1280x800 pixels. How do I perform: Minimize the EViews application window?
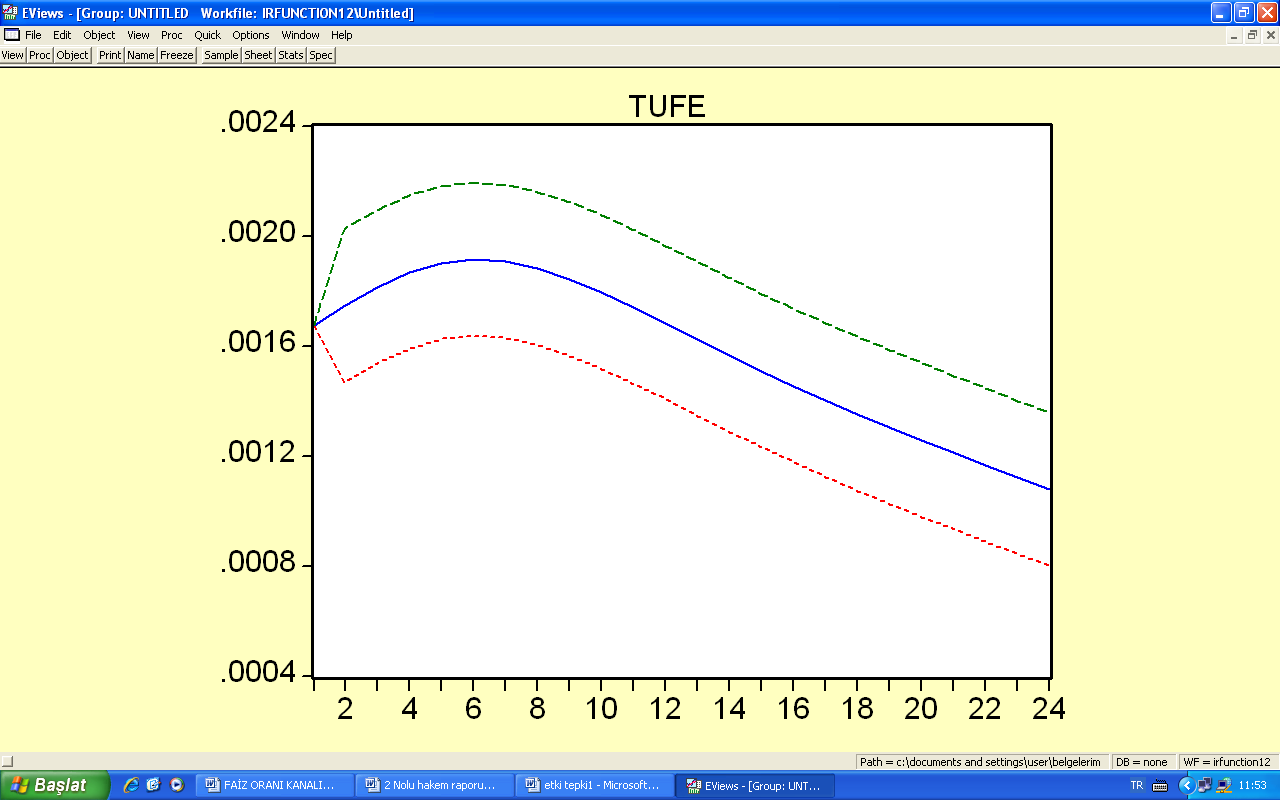click(1221, 13)
